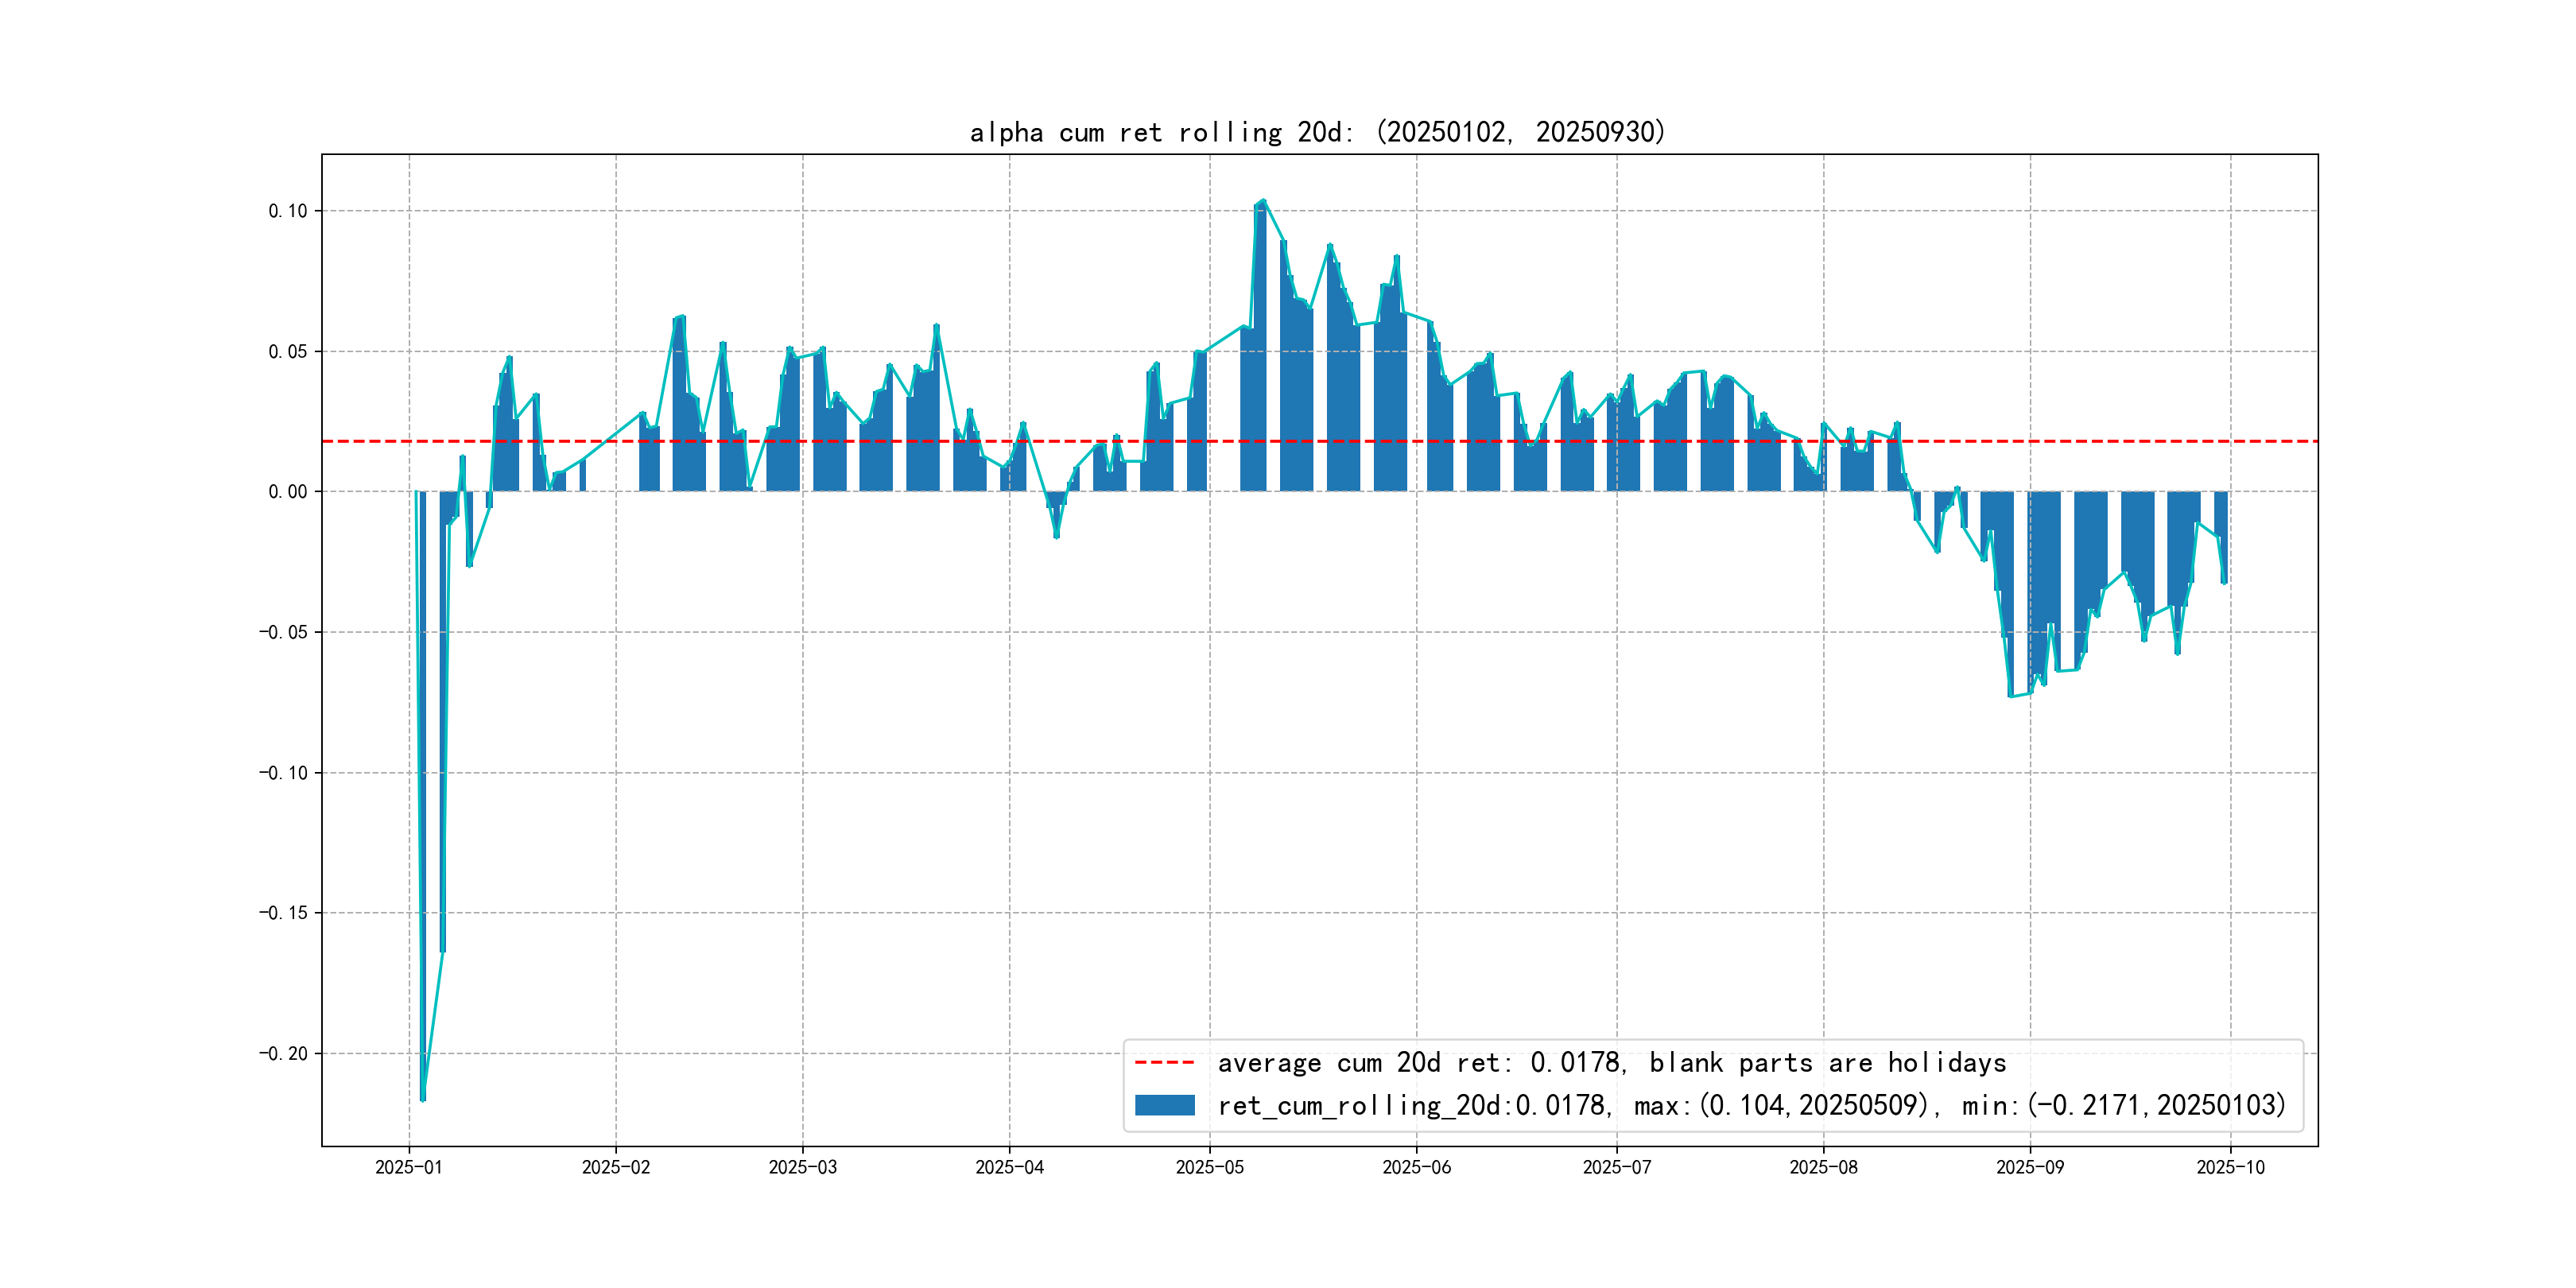Click the 2025-01 x-axis tick label
Image resolution: width=2576 pixels, height=1288 pixels.
coord(408,1167)
